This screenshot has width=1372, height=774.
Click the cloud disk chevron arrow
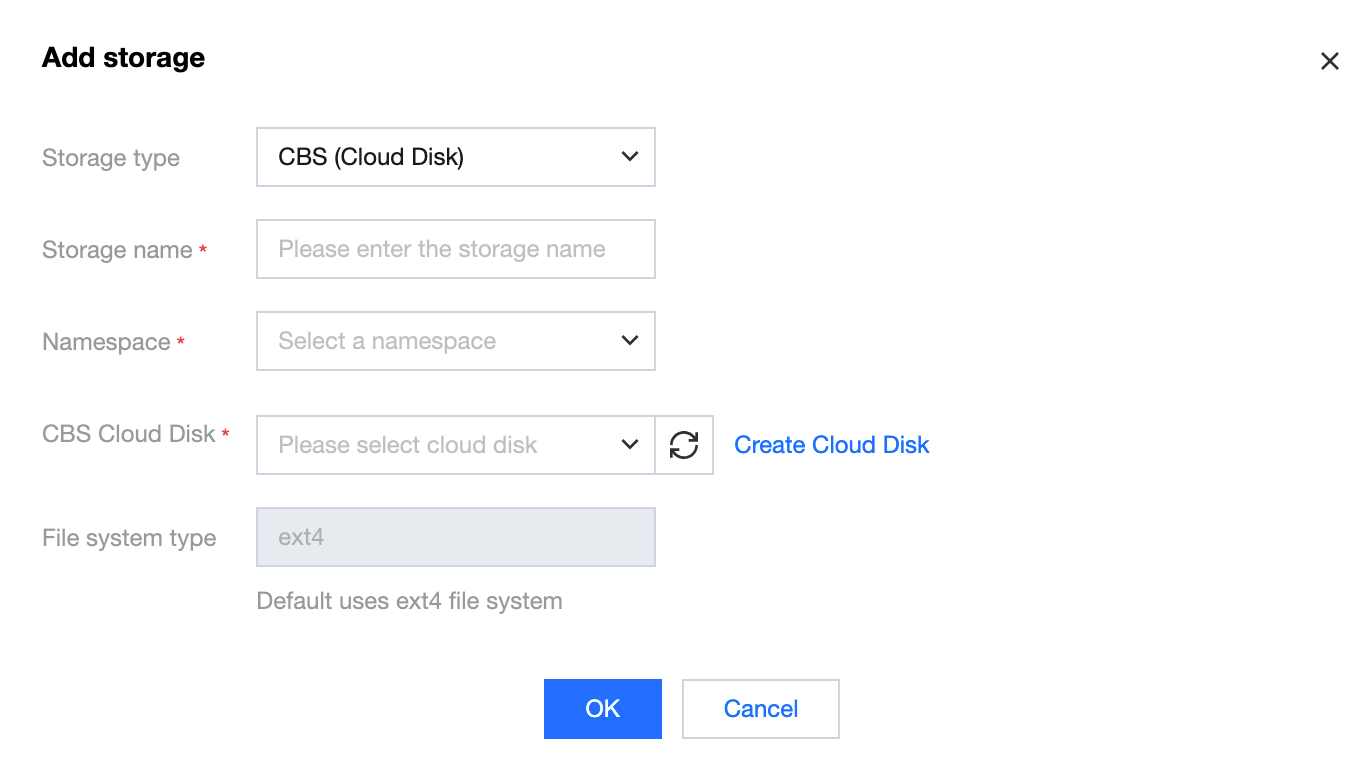(x=630, y=445)
